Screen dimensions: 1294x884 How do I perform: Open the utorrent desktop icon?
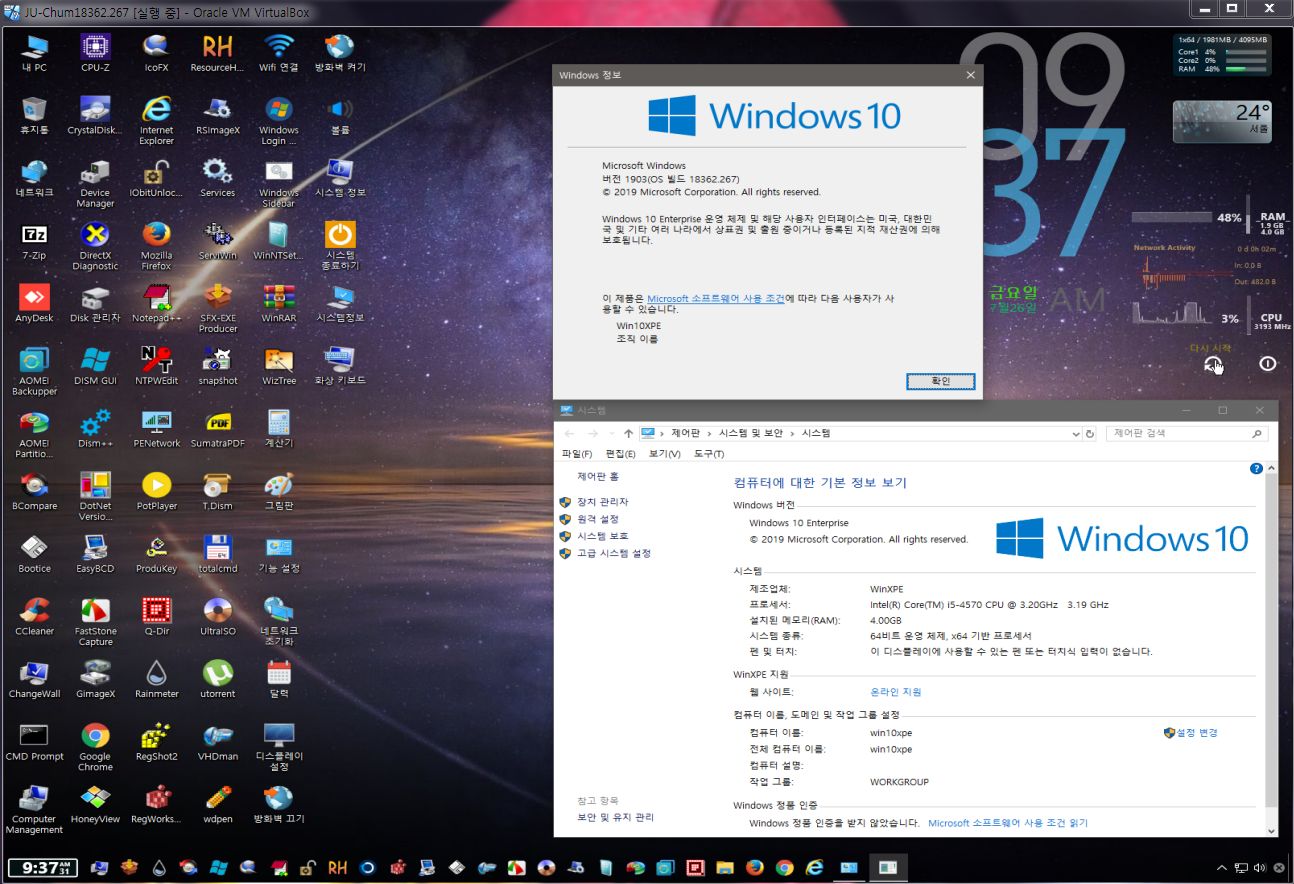[x=218, y=680]
